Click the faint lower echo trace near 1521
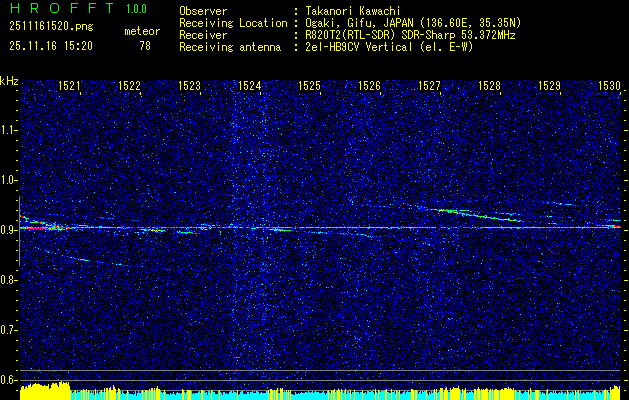 click(80, 258)
